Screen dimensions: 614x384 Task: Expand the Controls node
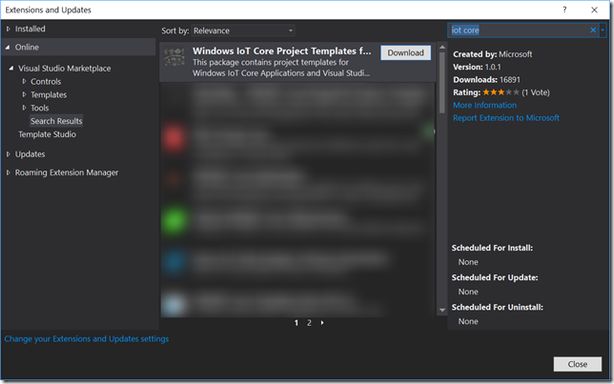(24, 81)
